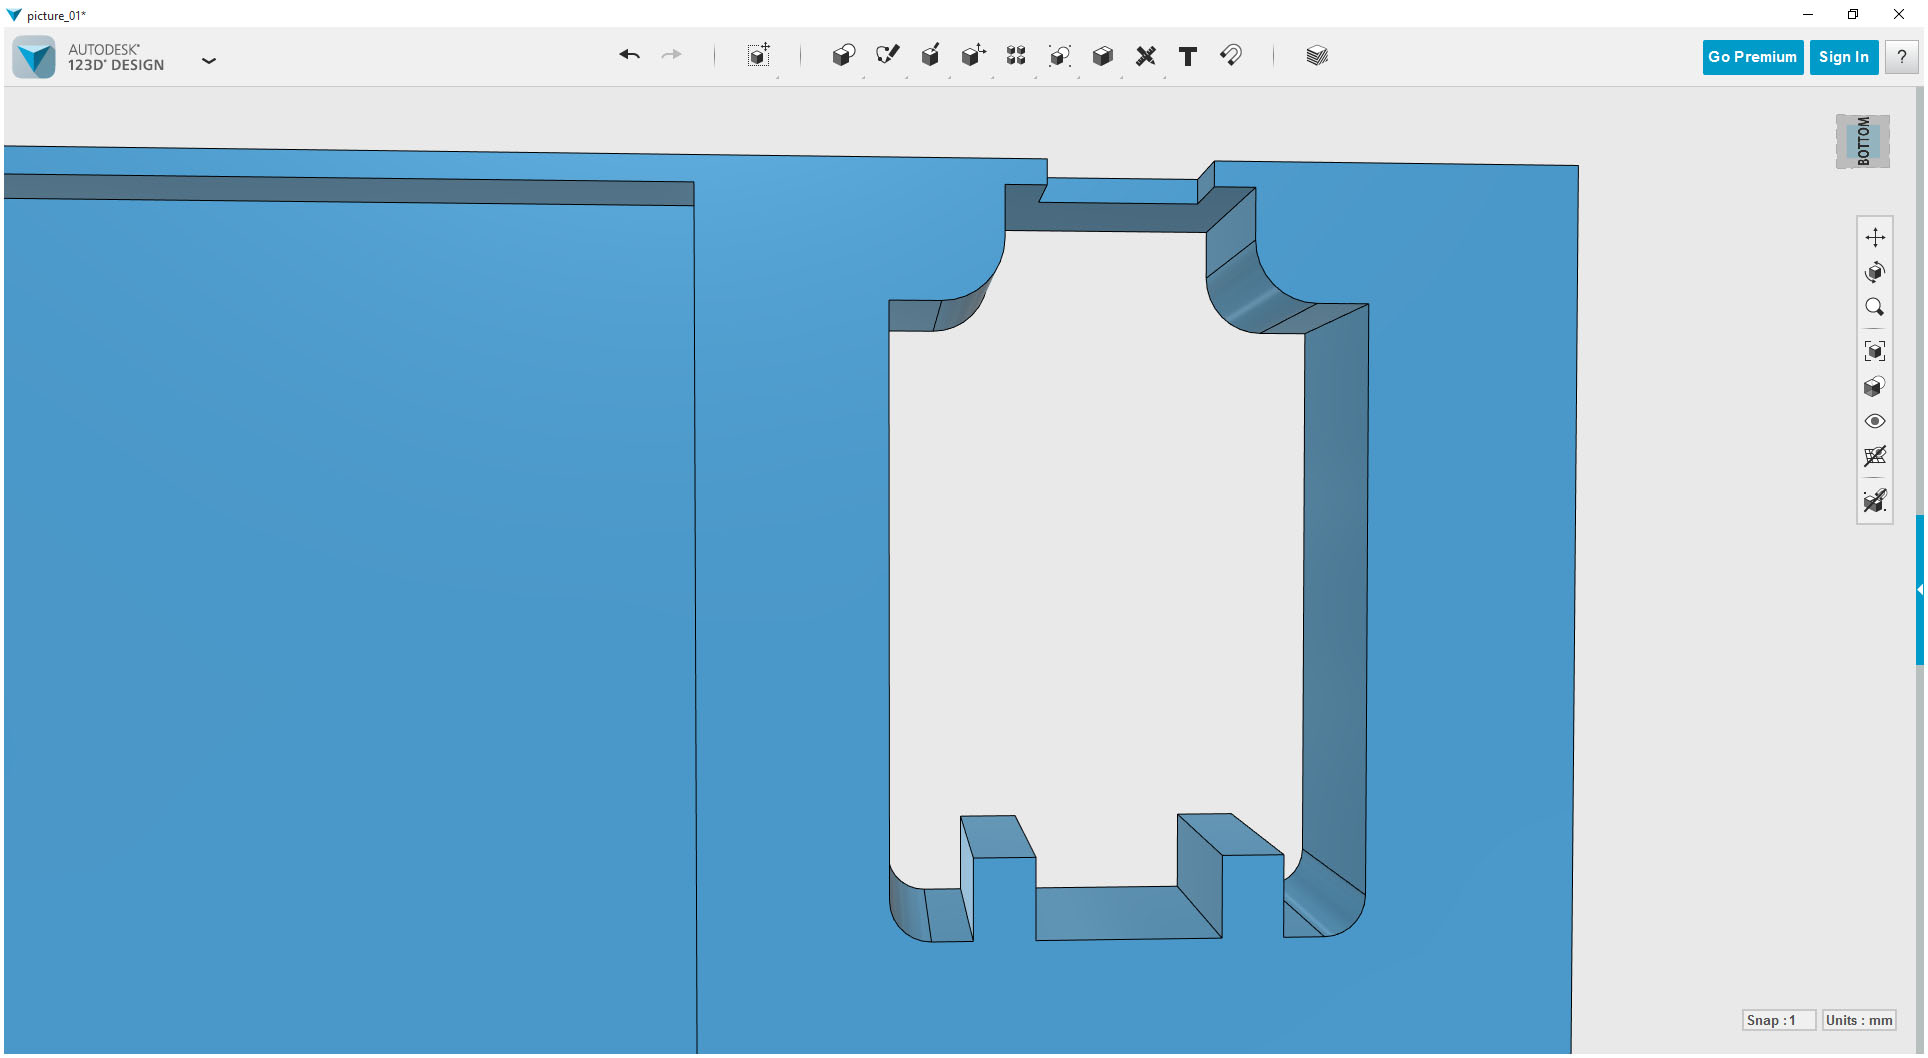Click the Go Premium button
The width and height of the screenshot is (1928, 1058).
pos(1752,56)
